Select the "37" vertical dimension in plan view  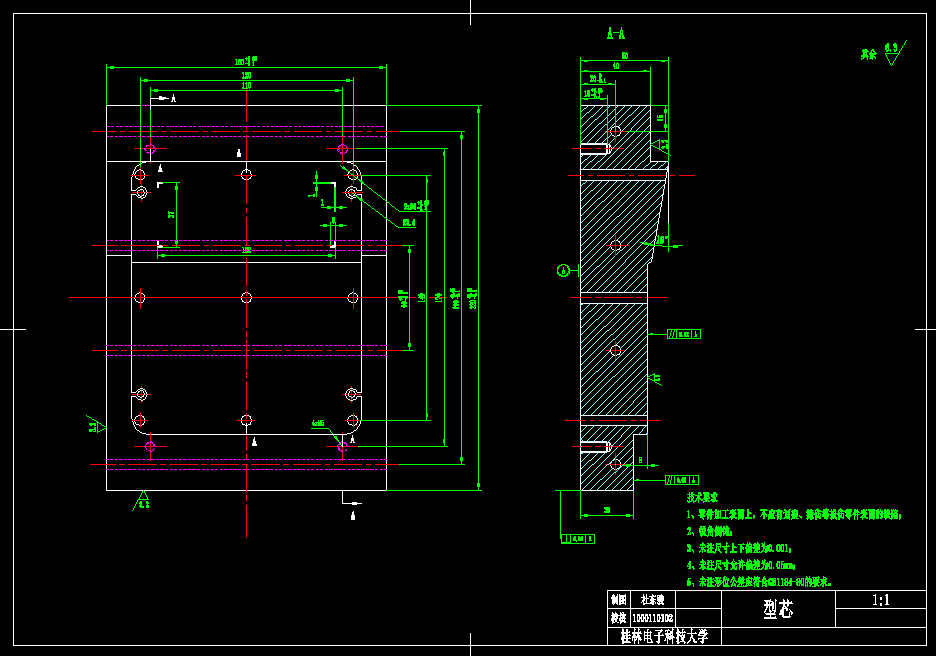[x=171, y=214]
